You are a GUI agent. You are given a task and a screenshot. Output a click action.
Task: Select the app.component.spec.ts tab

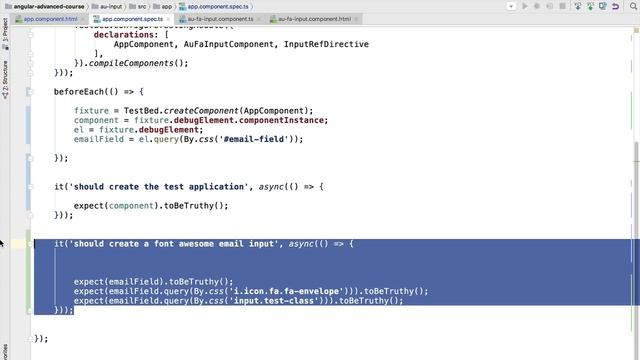click(132, 19)
